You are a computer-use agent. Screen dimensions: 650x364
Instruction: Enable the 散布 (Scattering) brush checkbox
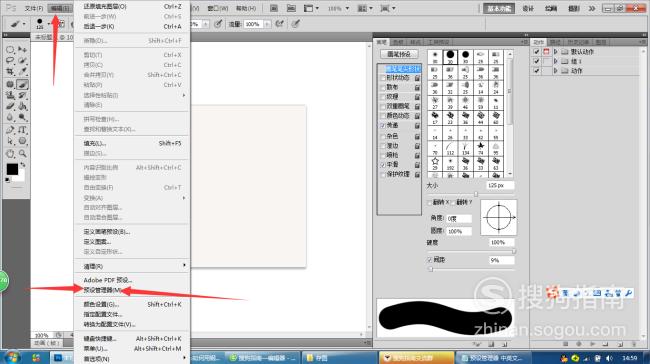383,87
